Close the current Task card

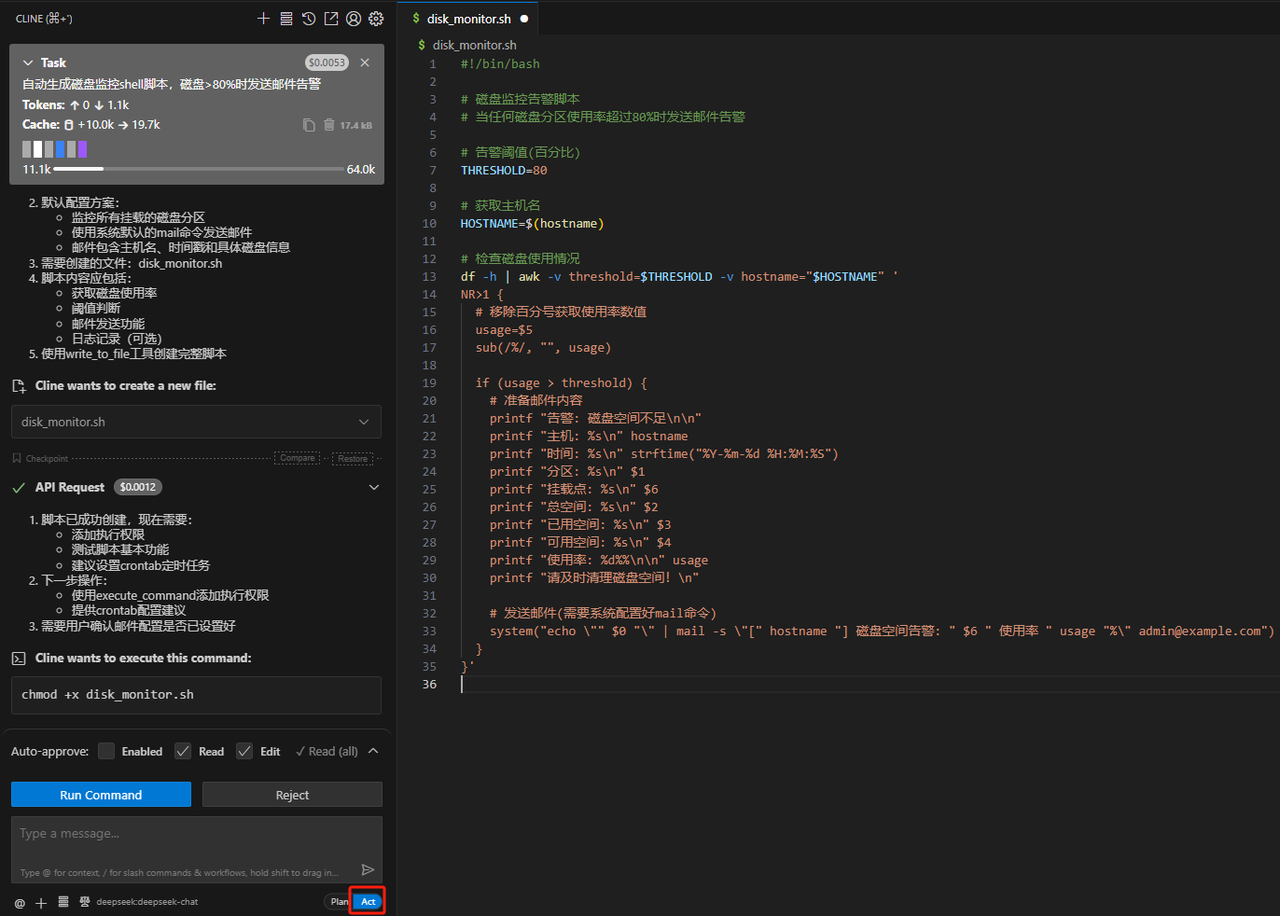pos(365,62)
